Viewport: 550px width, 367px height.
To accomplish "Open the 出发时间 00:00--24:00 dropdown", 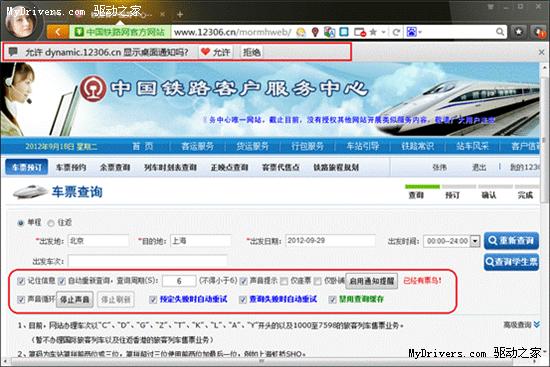I will pos(451,241).
